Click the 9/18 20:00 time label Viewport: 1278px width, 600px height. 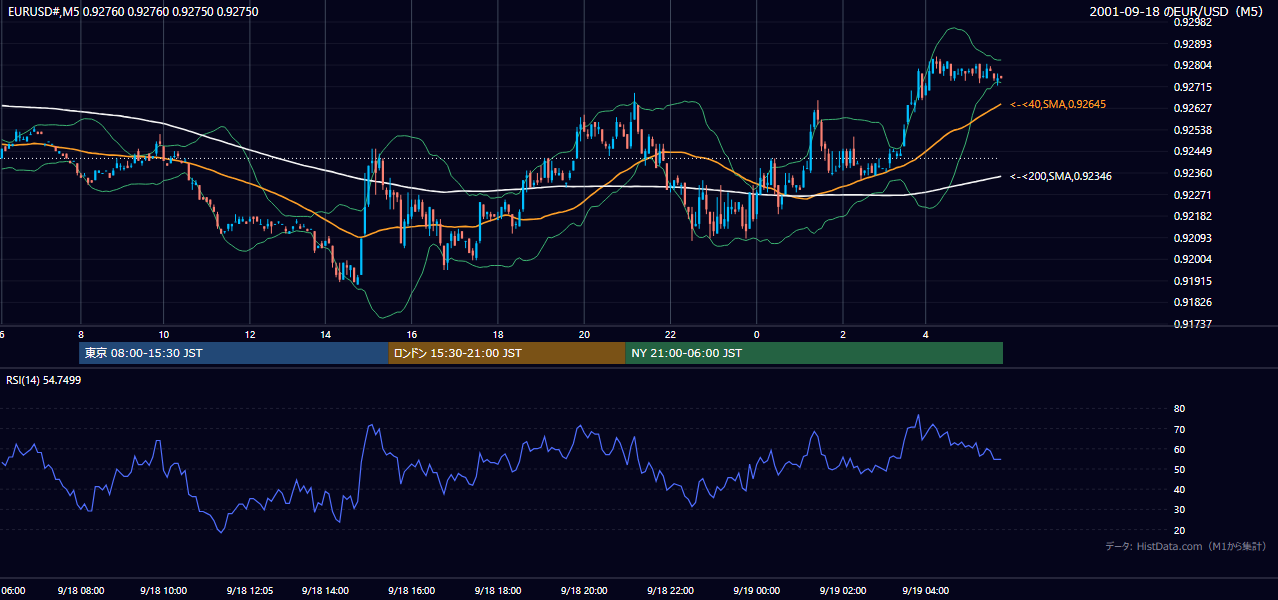point(584,590)
